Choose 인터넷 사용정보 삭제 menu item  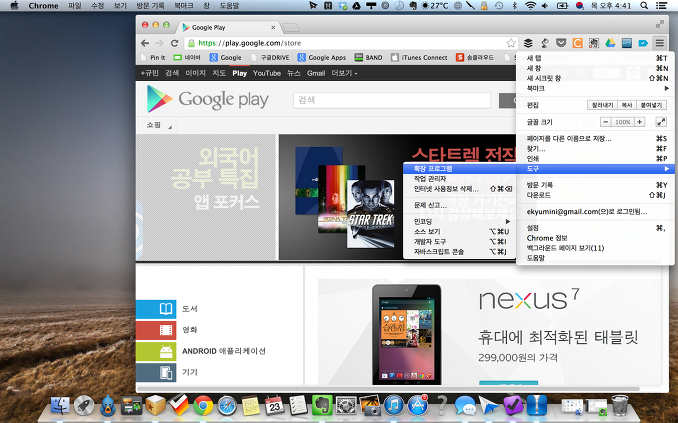(459, 189)
